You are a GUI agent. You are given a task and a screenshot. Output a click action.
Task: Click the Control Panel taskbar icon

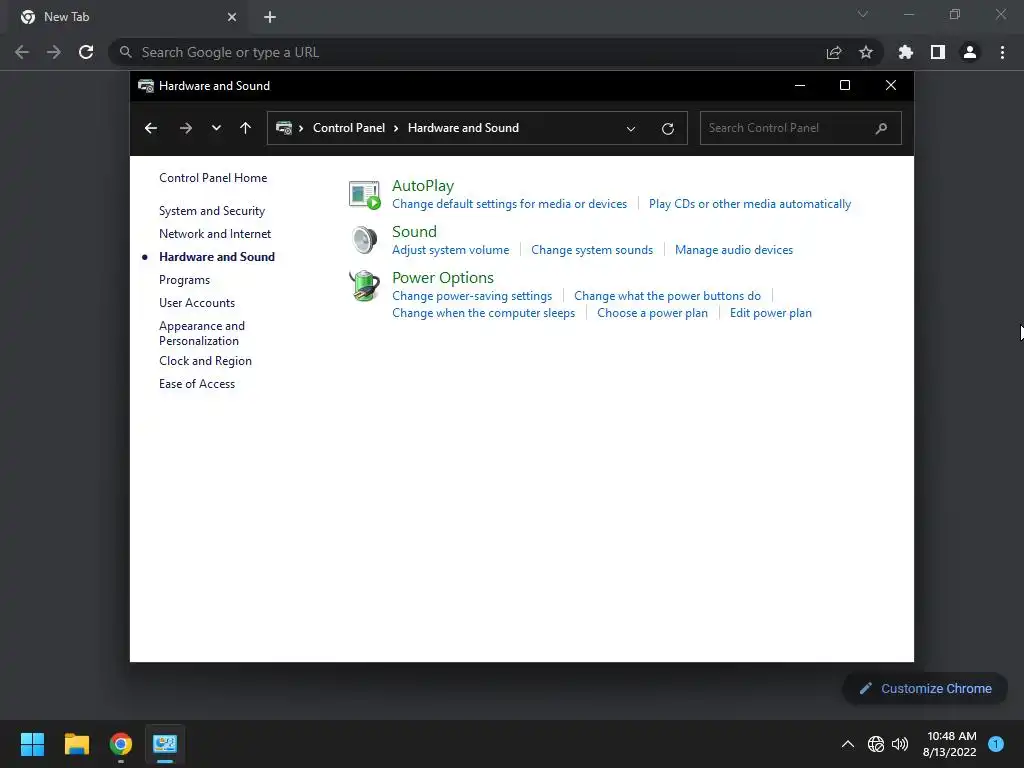click(x=165, y=744)
